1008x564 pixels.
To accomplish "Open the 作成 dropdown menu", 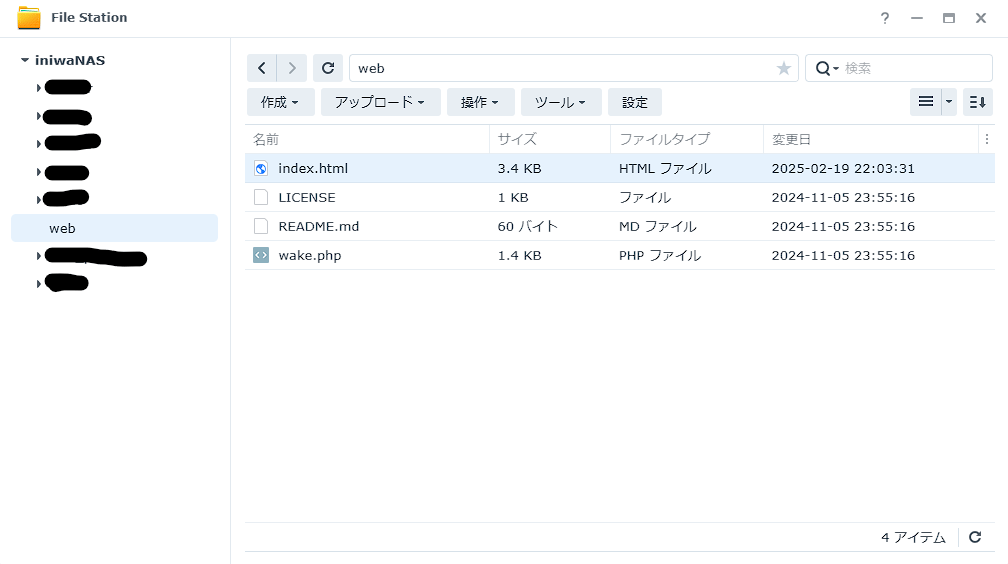I will click(280, 102).
